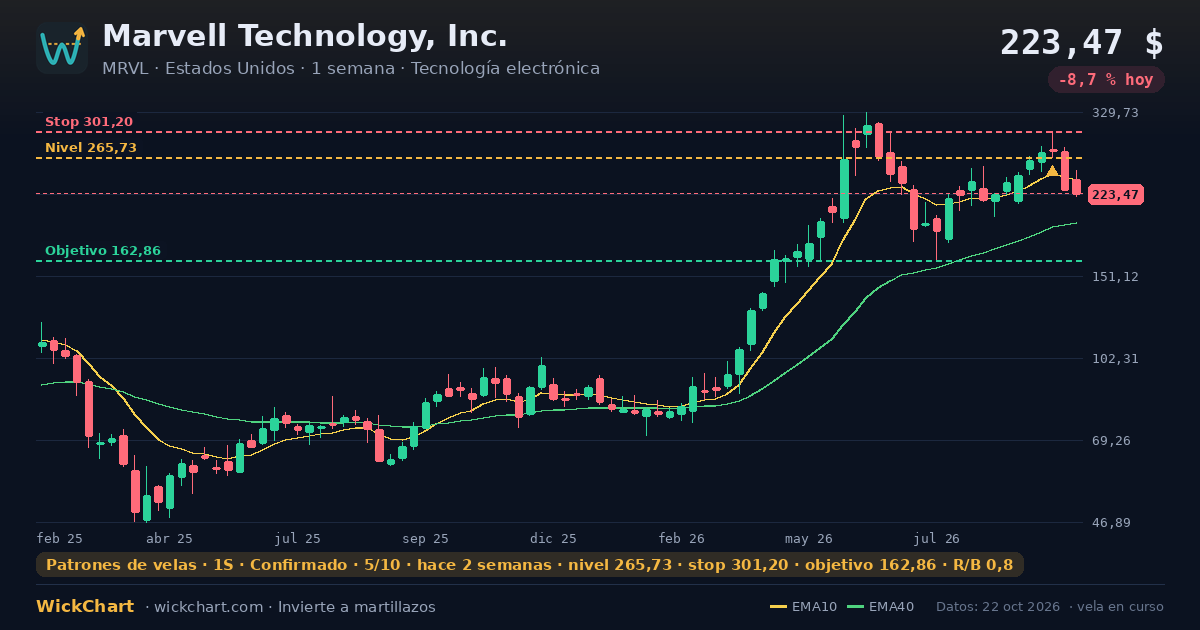This screenshot has height=630, width=1200.
Task: Click the feb 25 date axis label
Action: (x=60, y=538)
